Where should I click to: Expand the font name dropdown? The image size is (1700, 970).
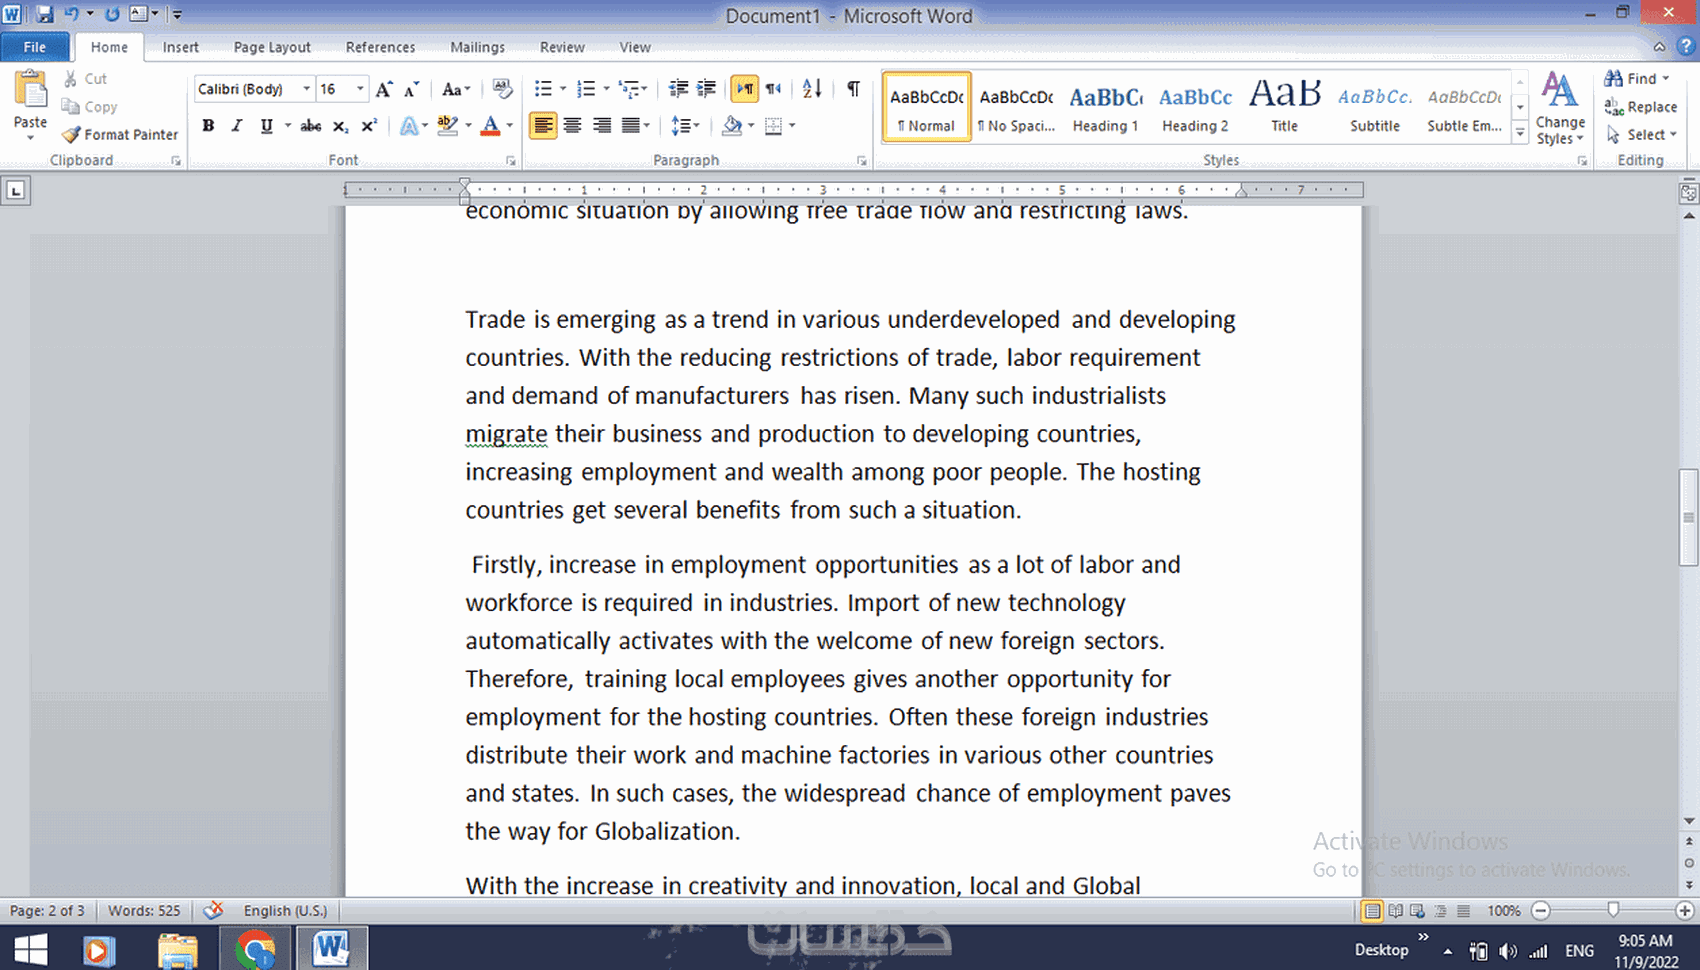(x=306, y=89)
